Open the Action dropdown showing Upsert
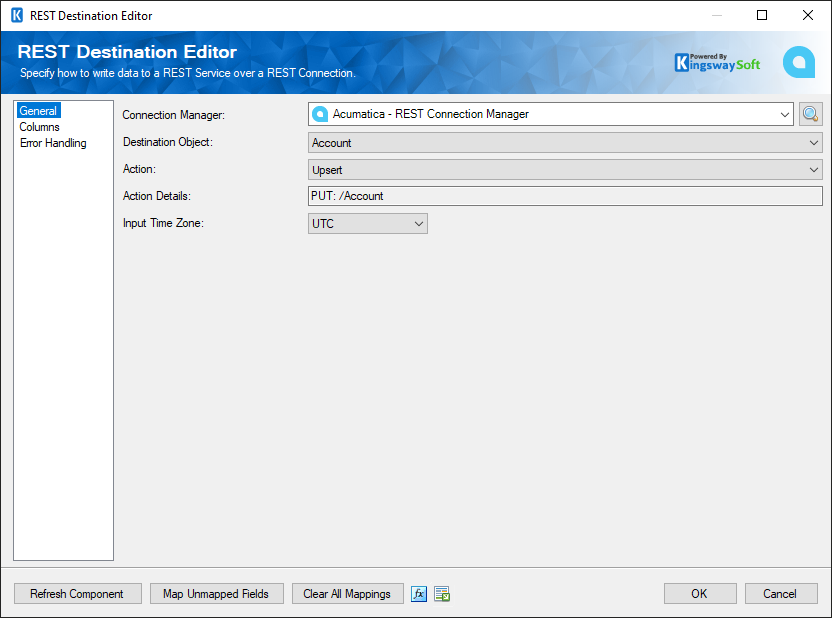832x618 pixels. click(565, 170)
